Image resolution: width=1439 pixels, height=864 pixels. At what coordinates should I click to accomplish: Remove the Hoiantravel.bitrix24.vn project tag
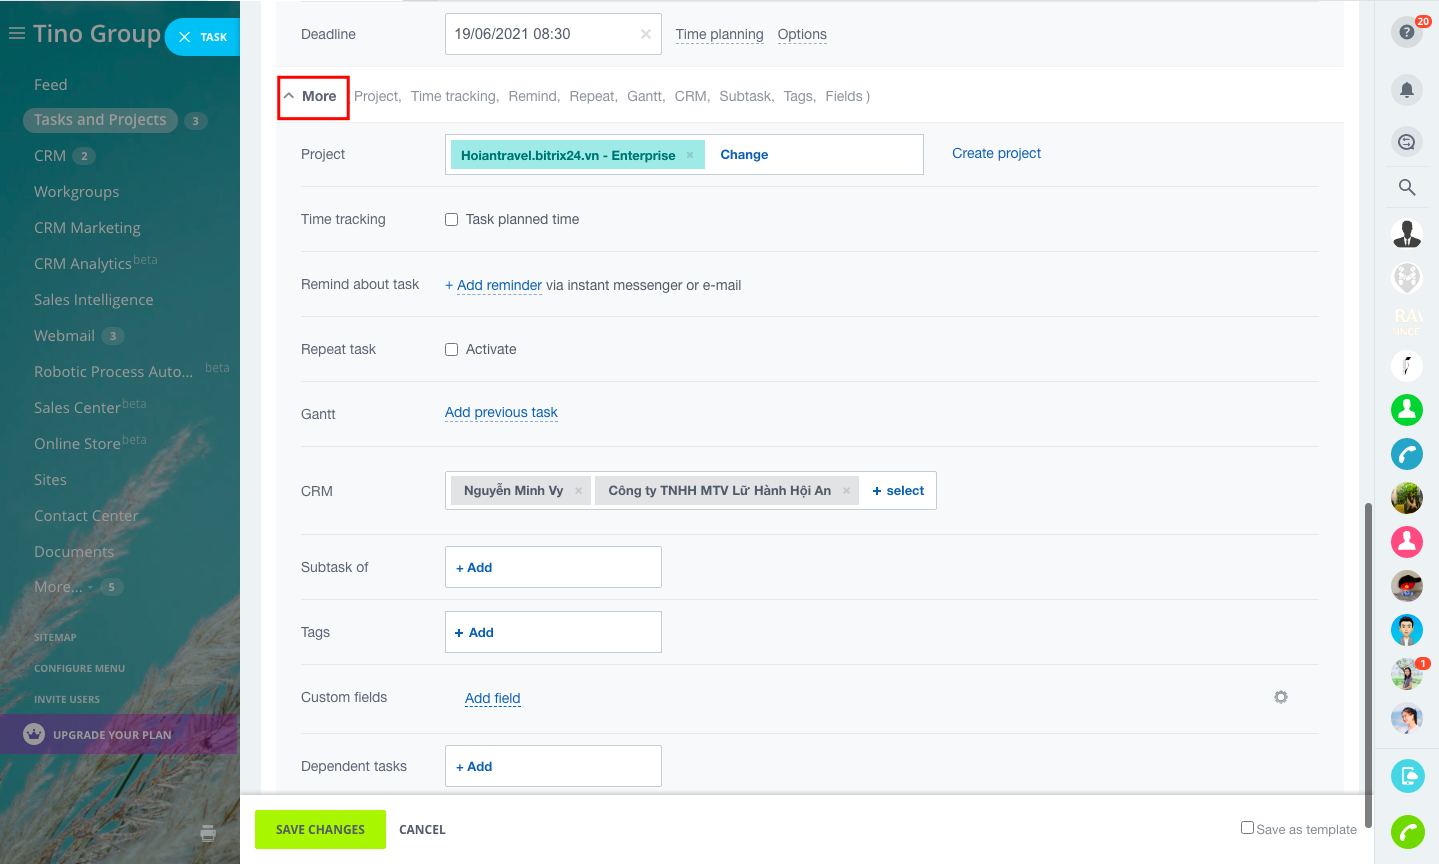690,155
